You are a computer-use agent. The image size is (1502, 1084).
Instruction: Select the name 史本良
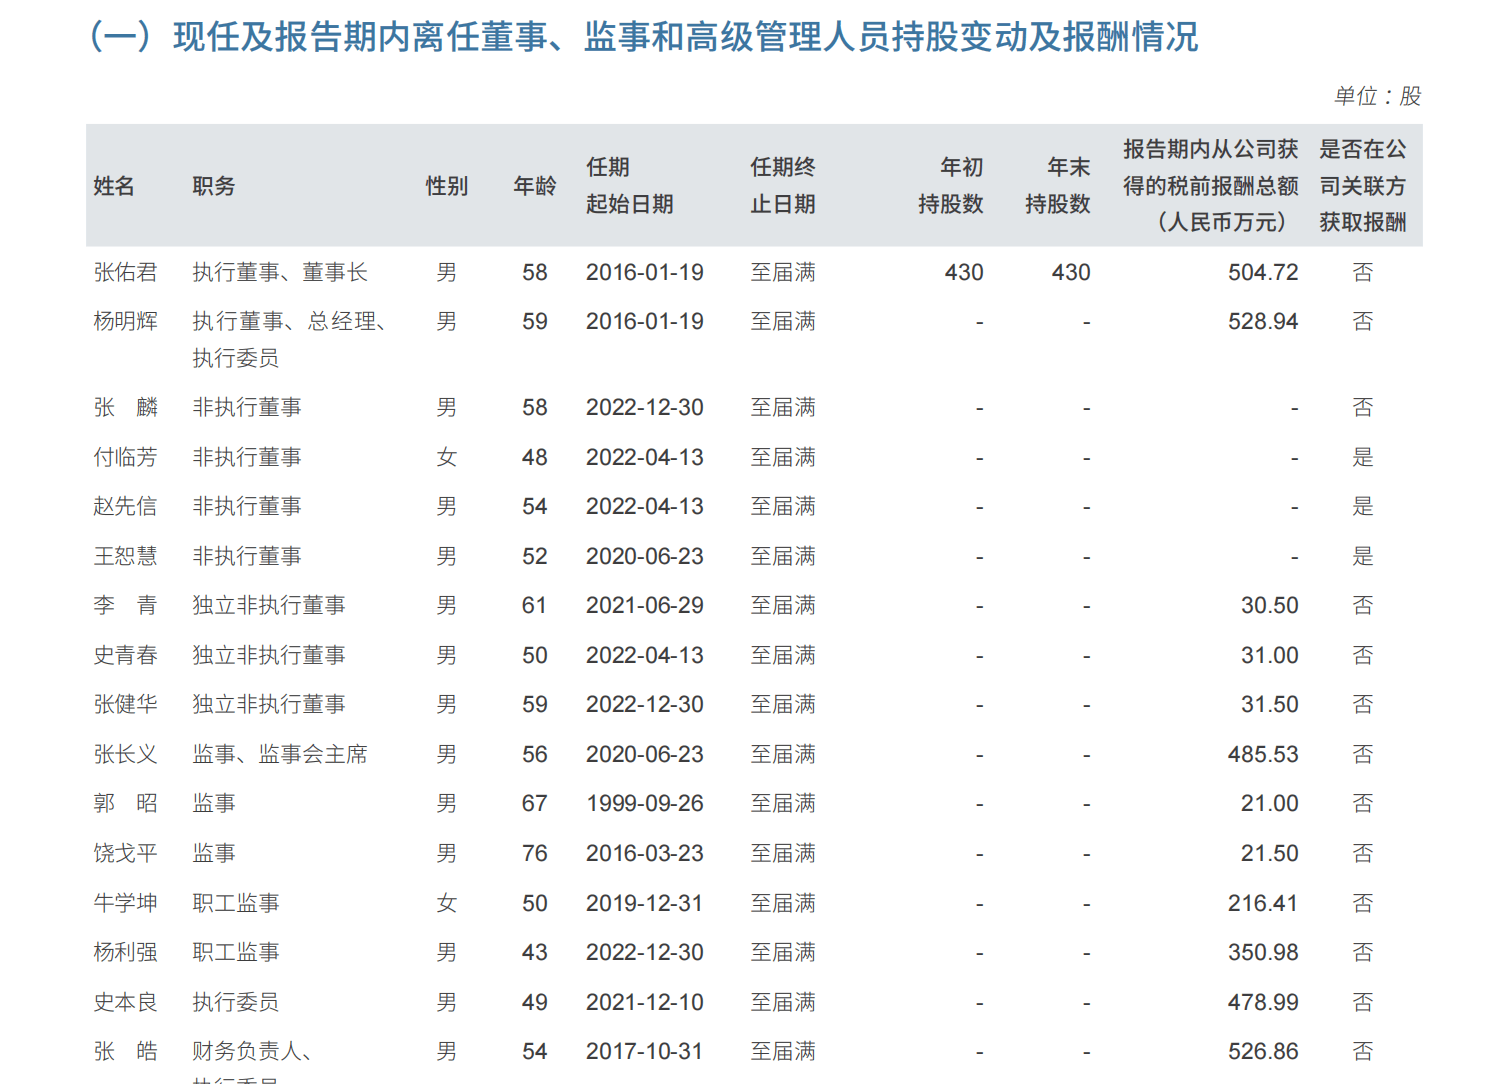(x=125, y=1002)
